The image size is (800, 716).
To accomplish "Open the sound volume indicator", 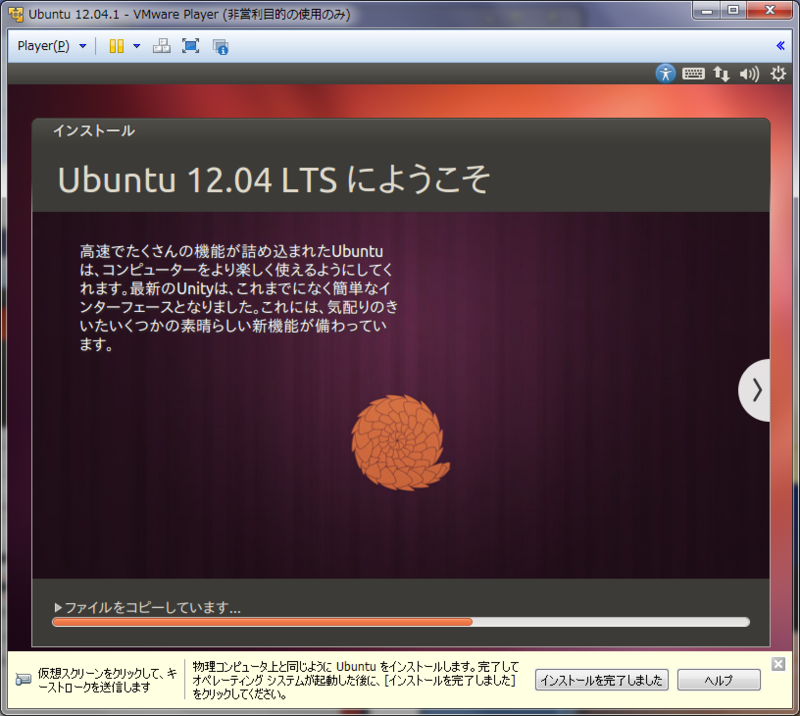I will pos(748,73).
